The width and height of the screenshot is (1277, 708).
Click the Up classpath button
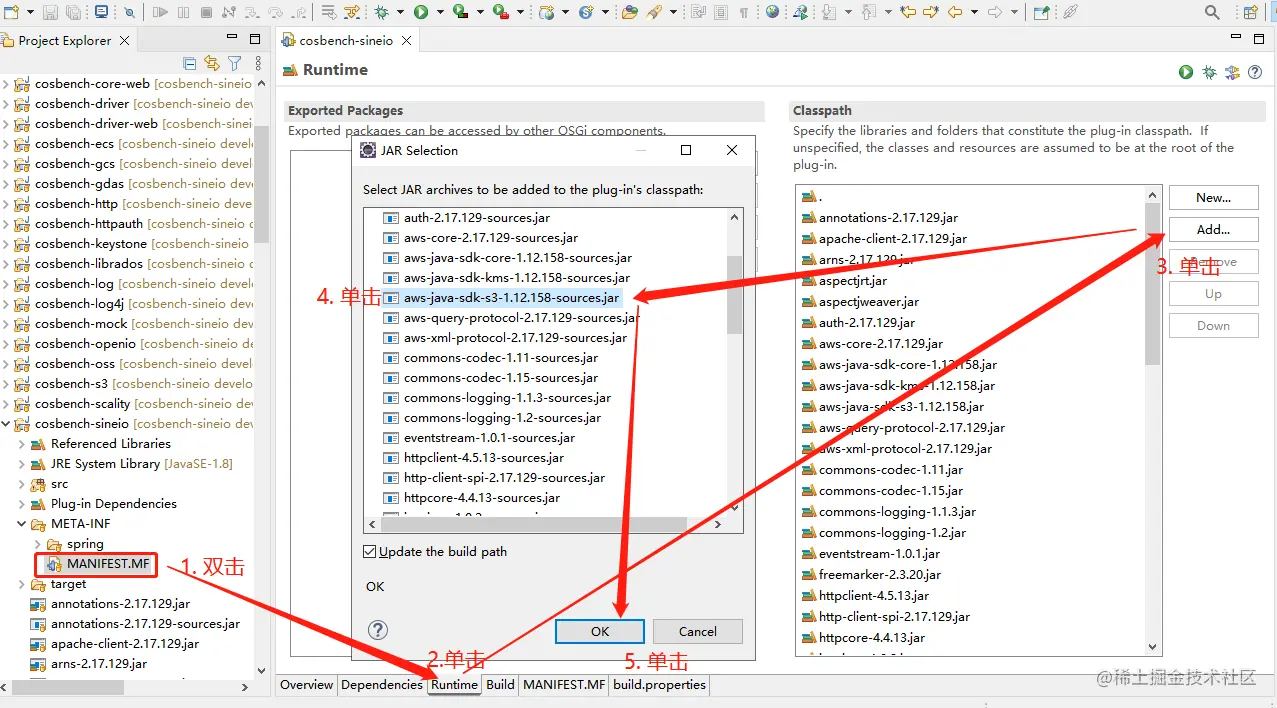coord(1213,293)
